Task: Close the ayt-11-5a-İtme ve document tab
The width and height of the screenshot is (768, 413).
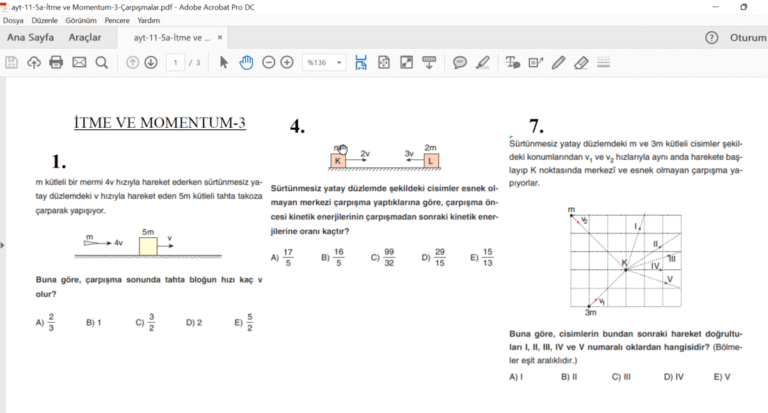Action: click(220, 38)
